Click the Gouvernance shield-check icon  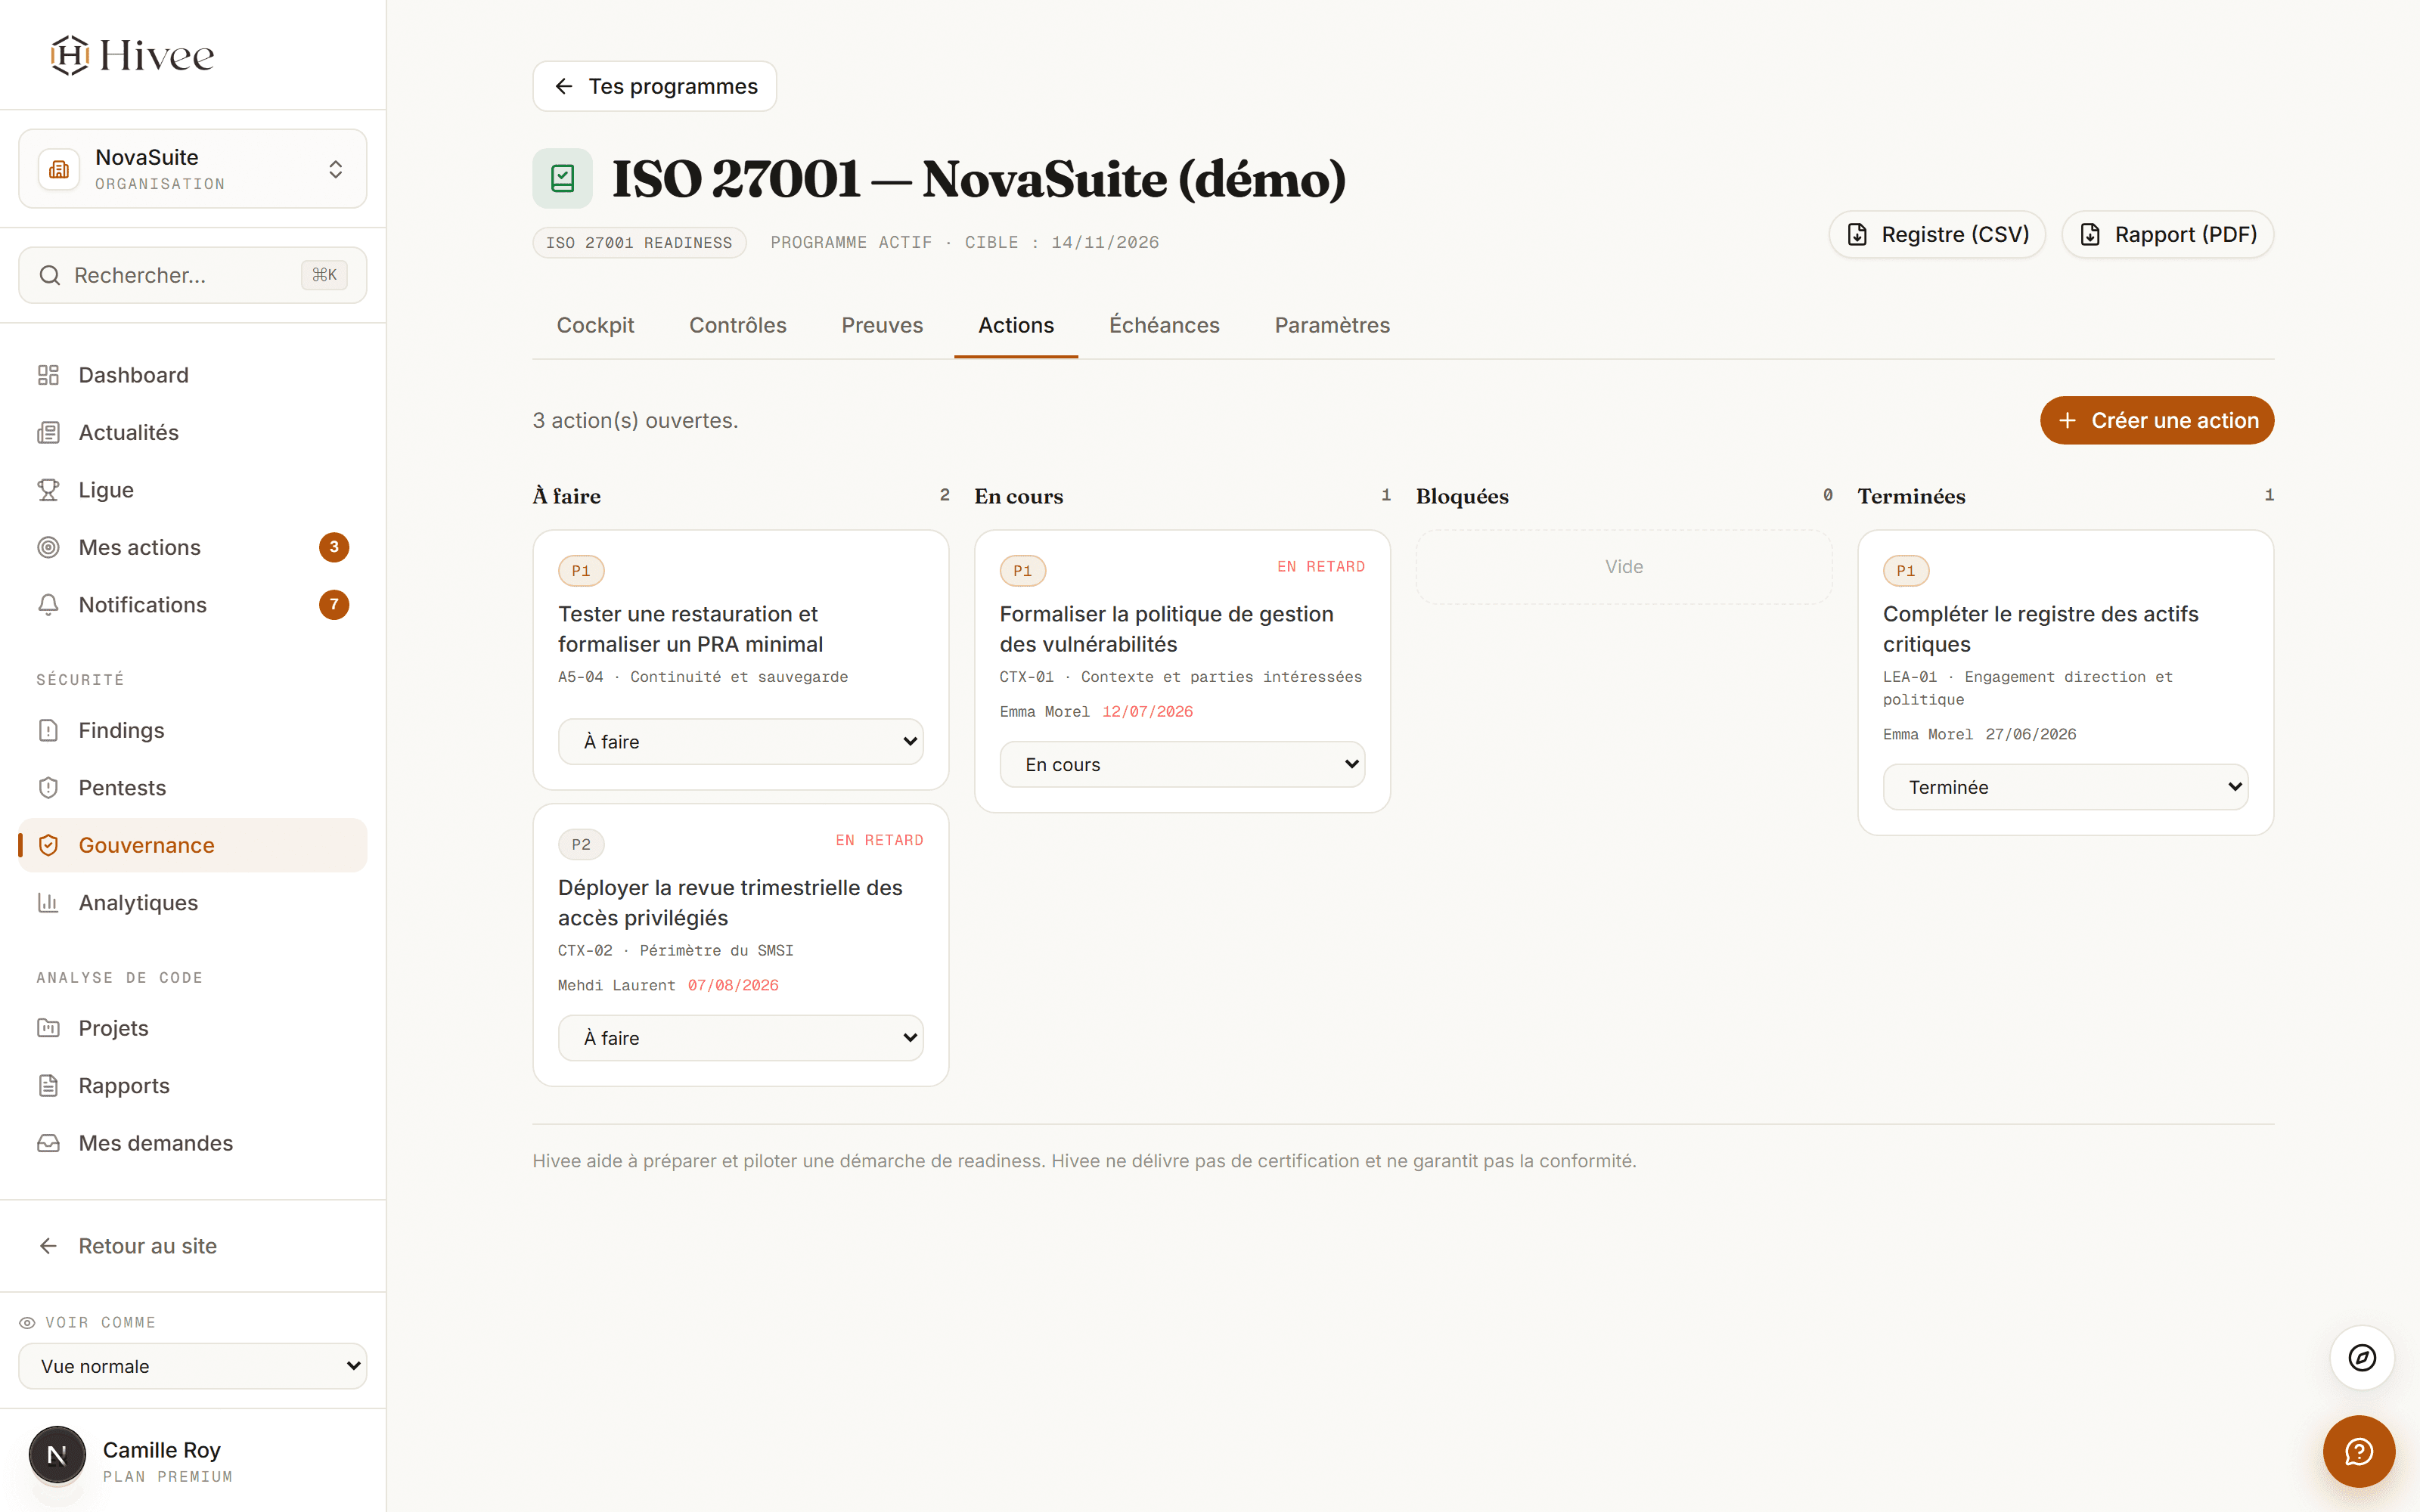click(x=48, y=845)
